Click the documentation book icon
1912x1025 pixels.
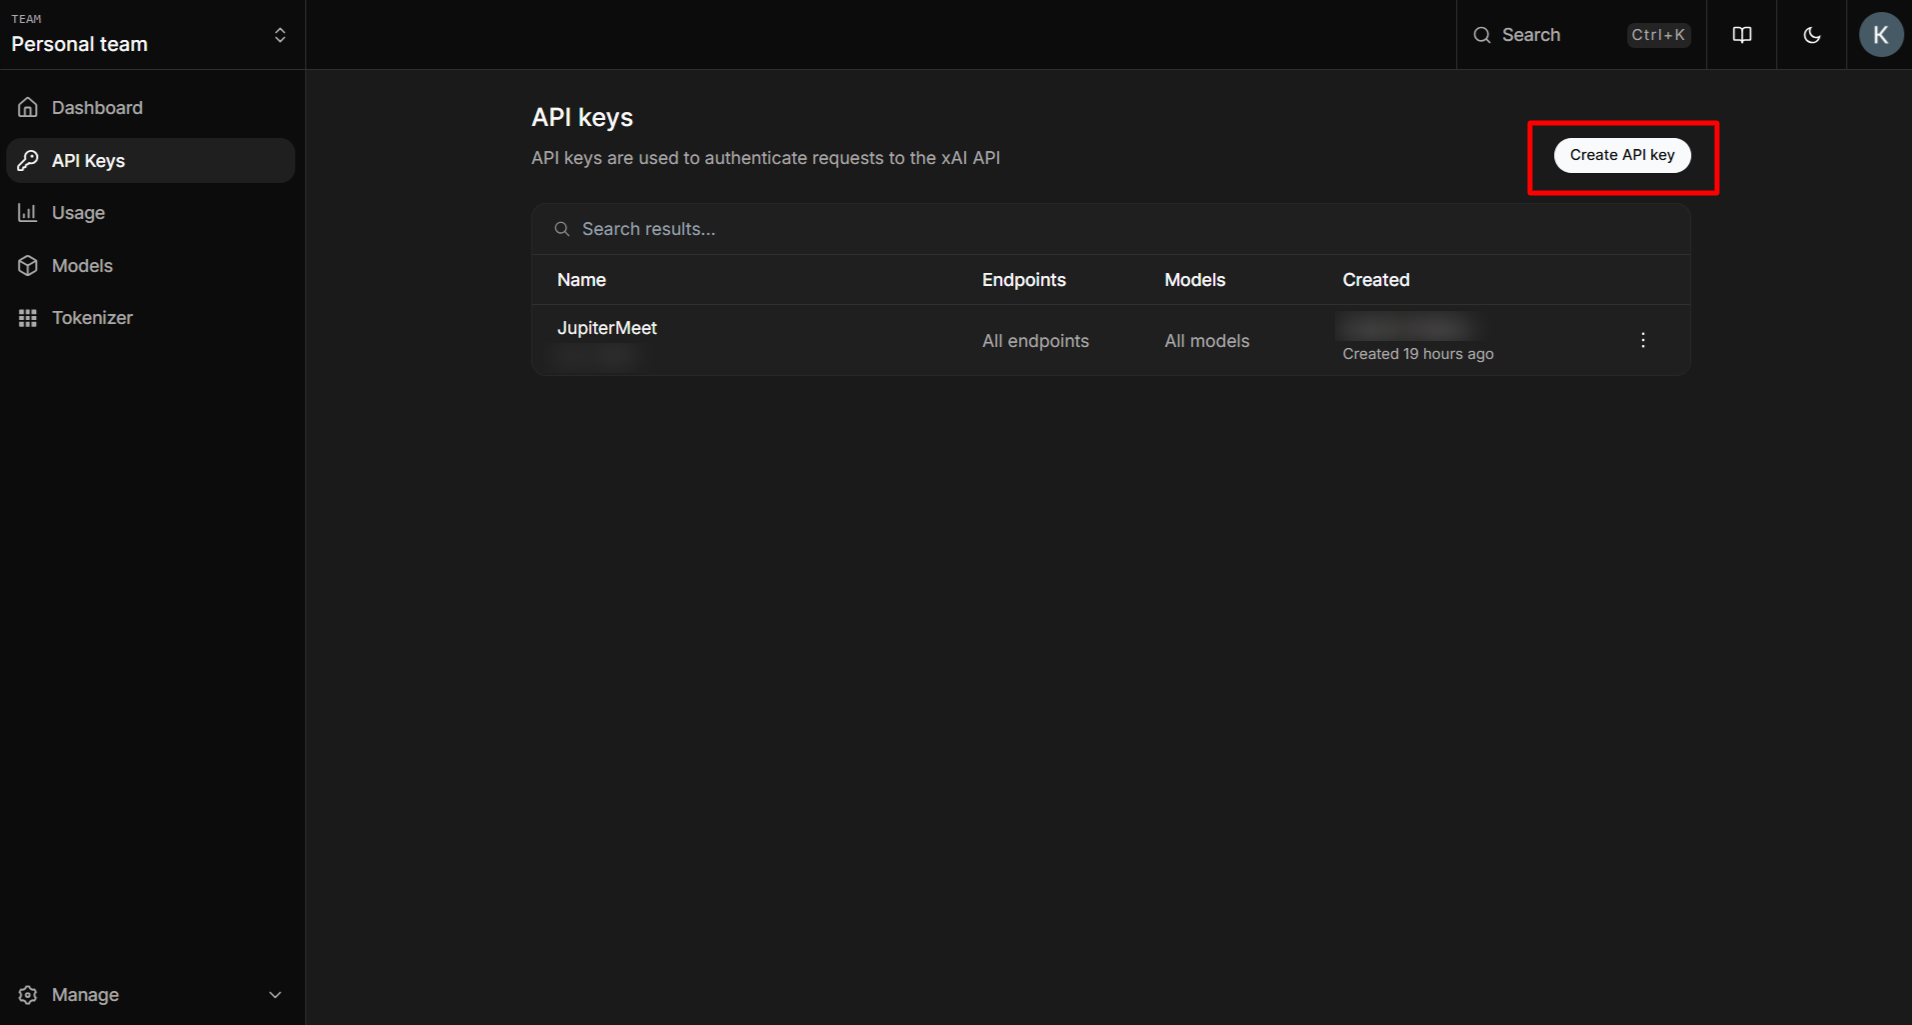coord(1742,34)
